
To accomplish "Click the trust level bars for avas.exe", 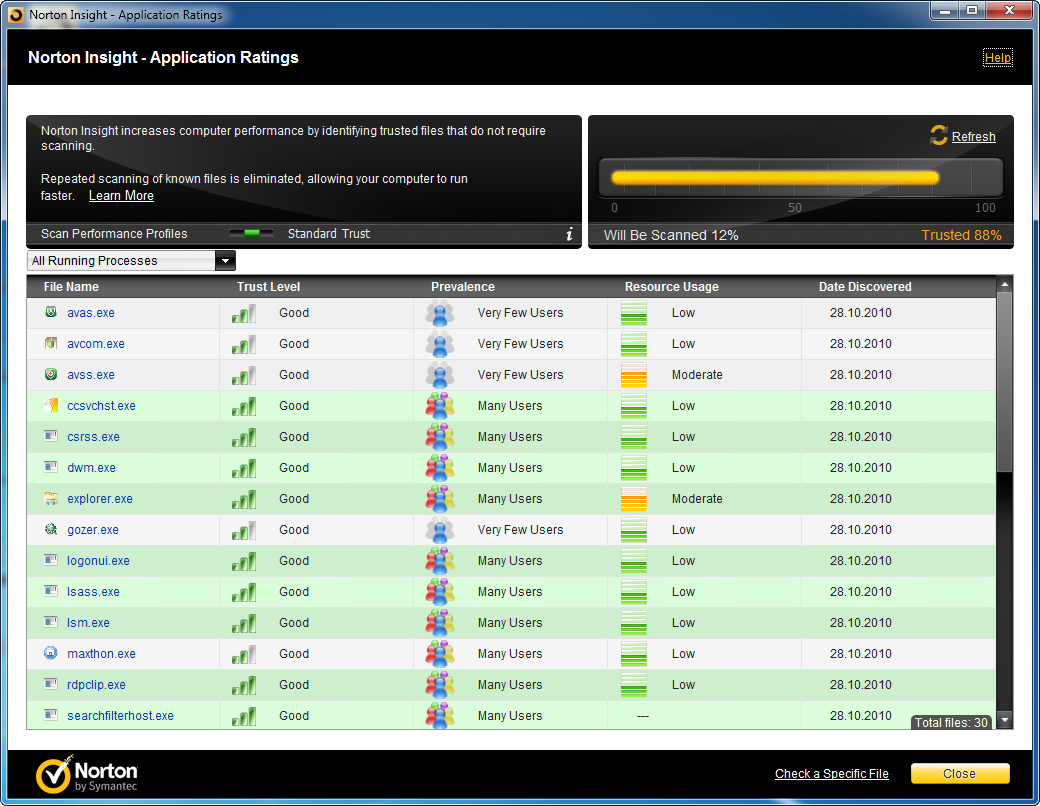I will (244, 313).
